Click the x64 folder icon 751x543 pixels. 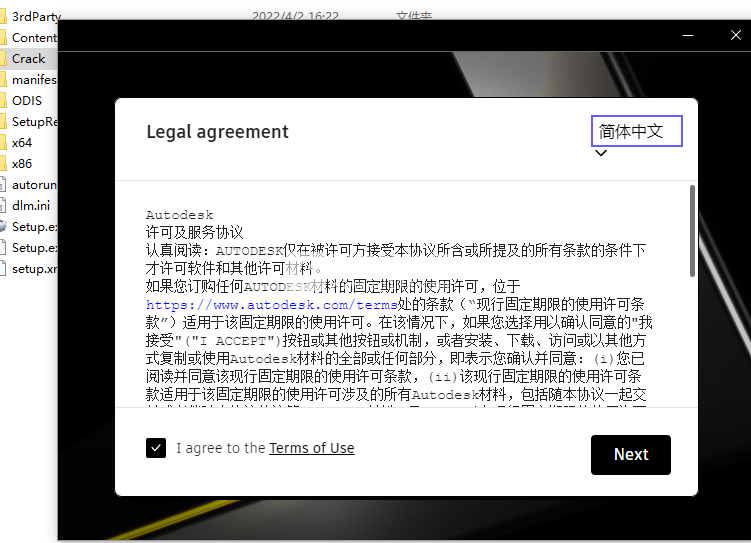click(x=3, y=143)
